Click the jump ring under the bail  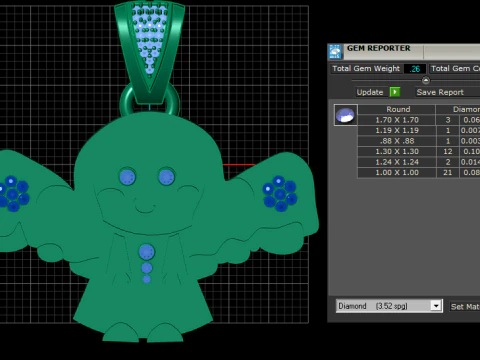[150, 100]
